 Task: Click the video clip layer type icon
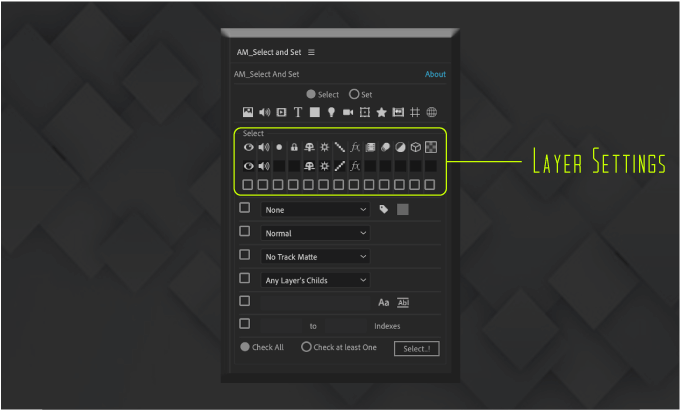coord(281,112)
